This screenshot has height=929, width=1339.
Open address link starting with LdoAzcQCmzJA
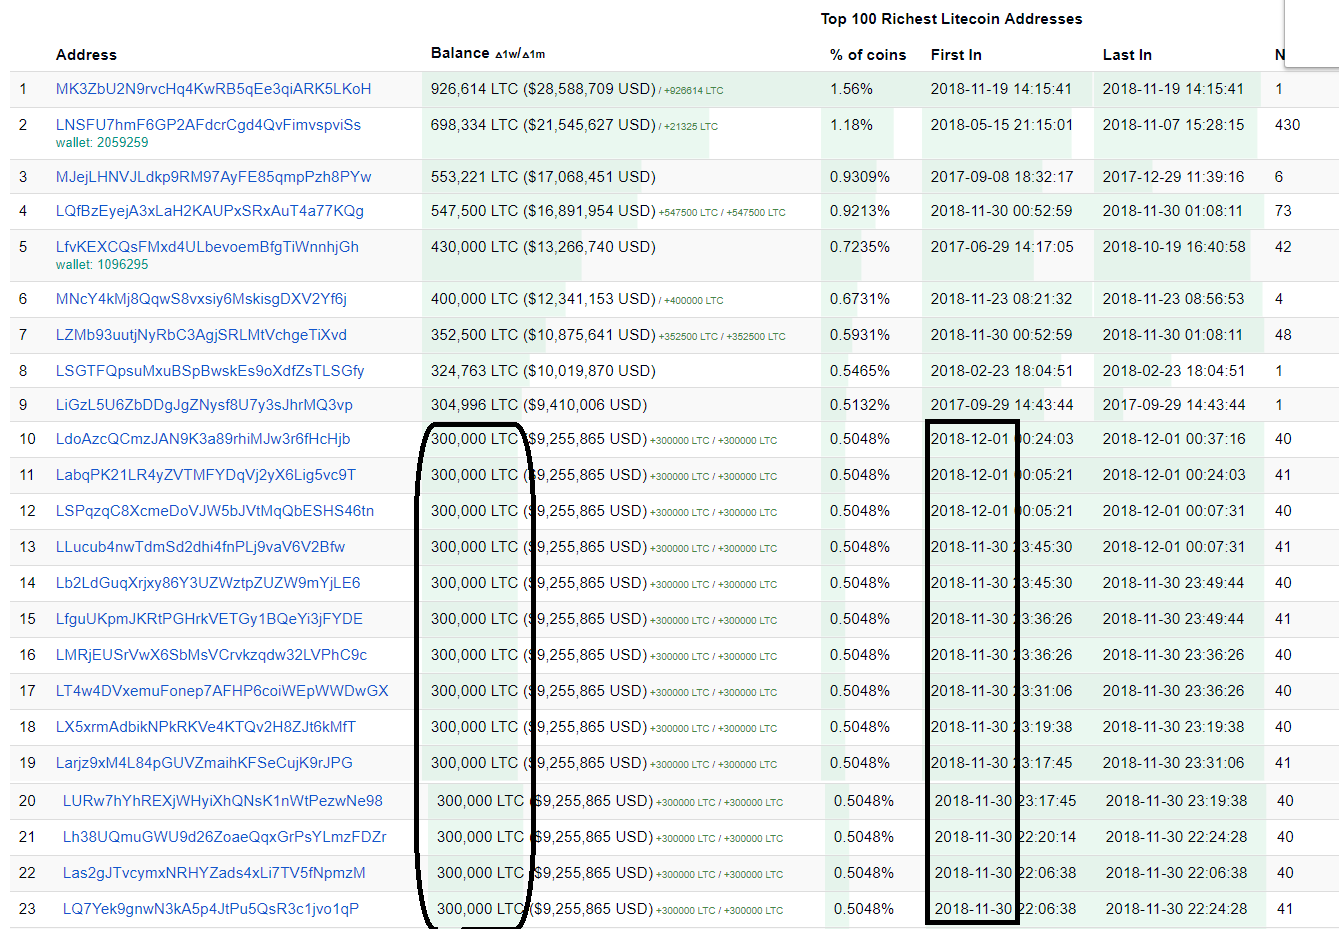[203, 439]
